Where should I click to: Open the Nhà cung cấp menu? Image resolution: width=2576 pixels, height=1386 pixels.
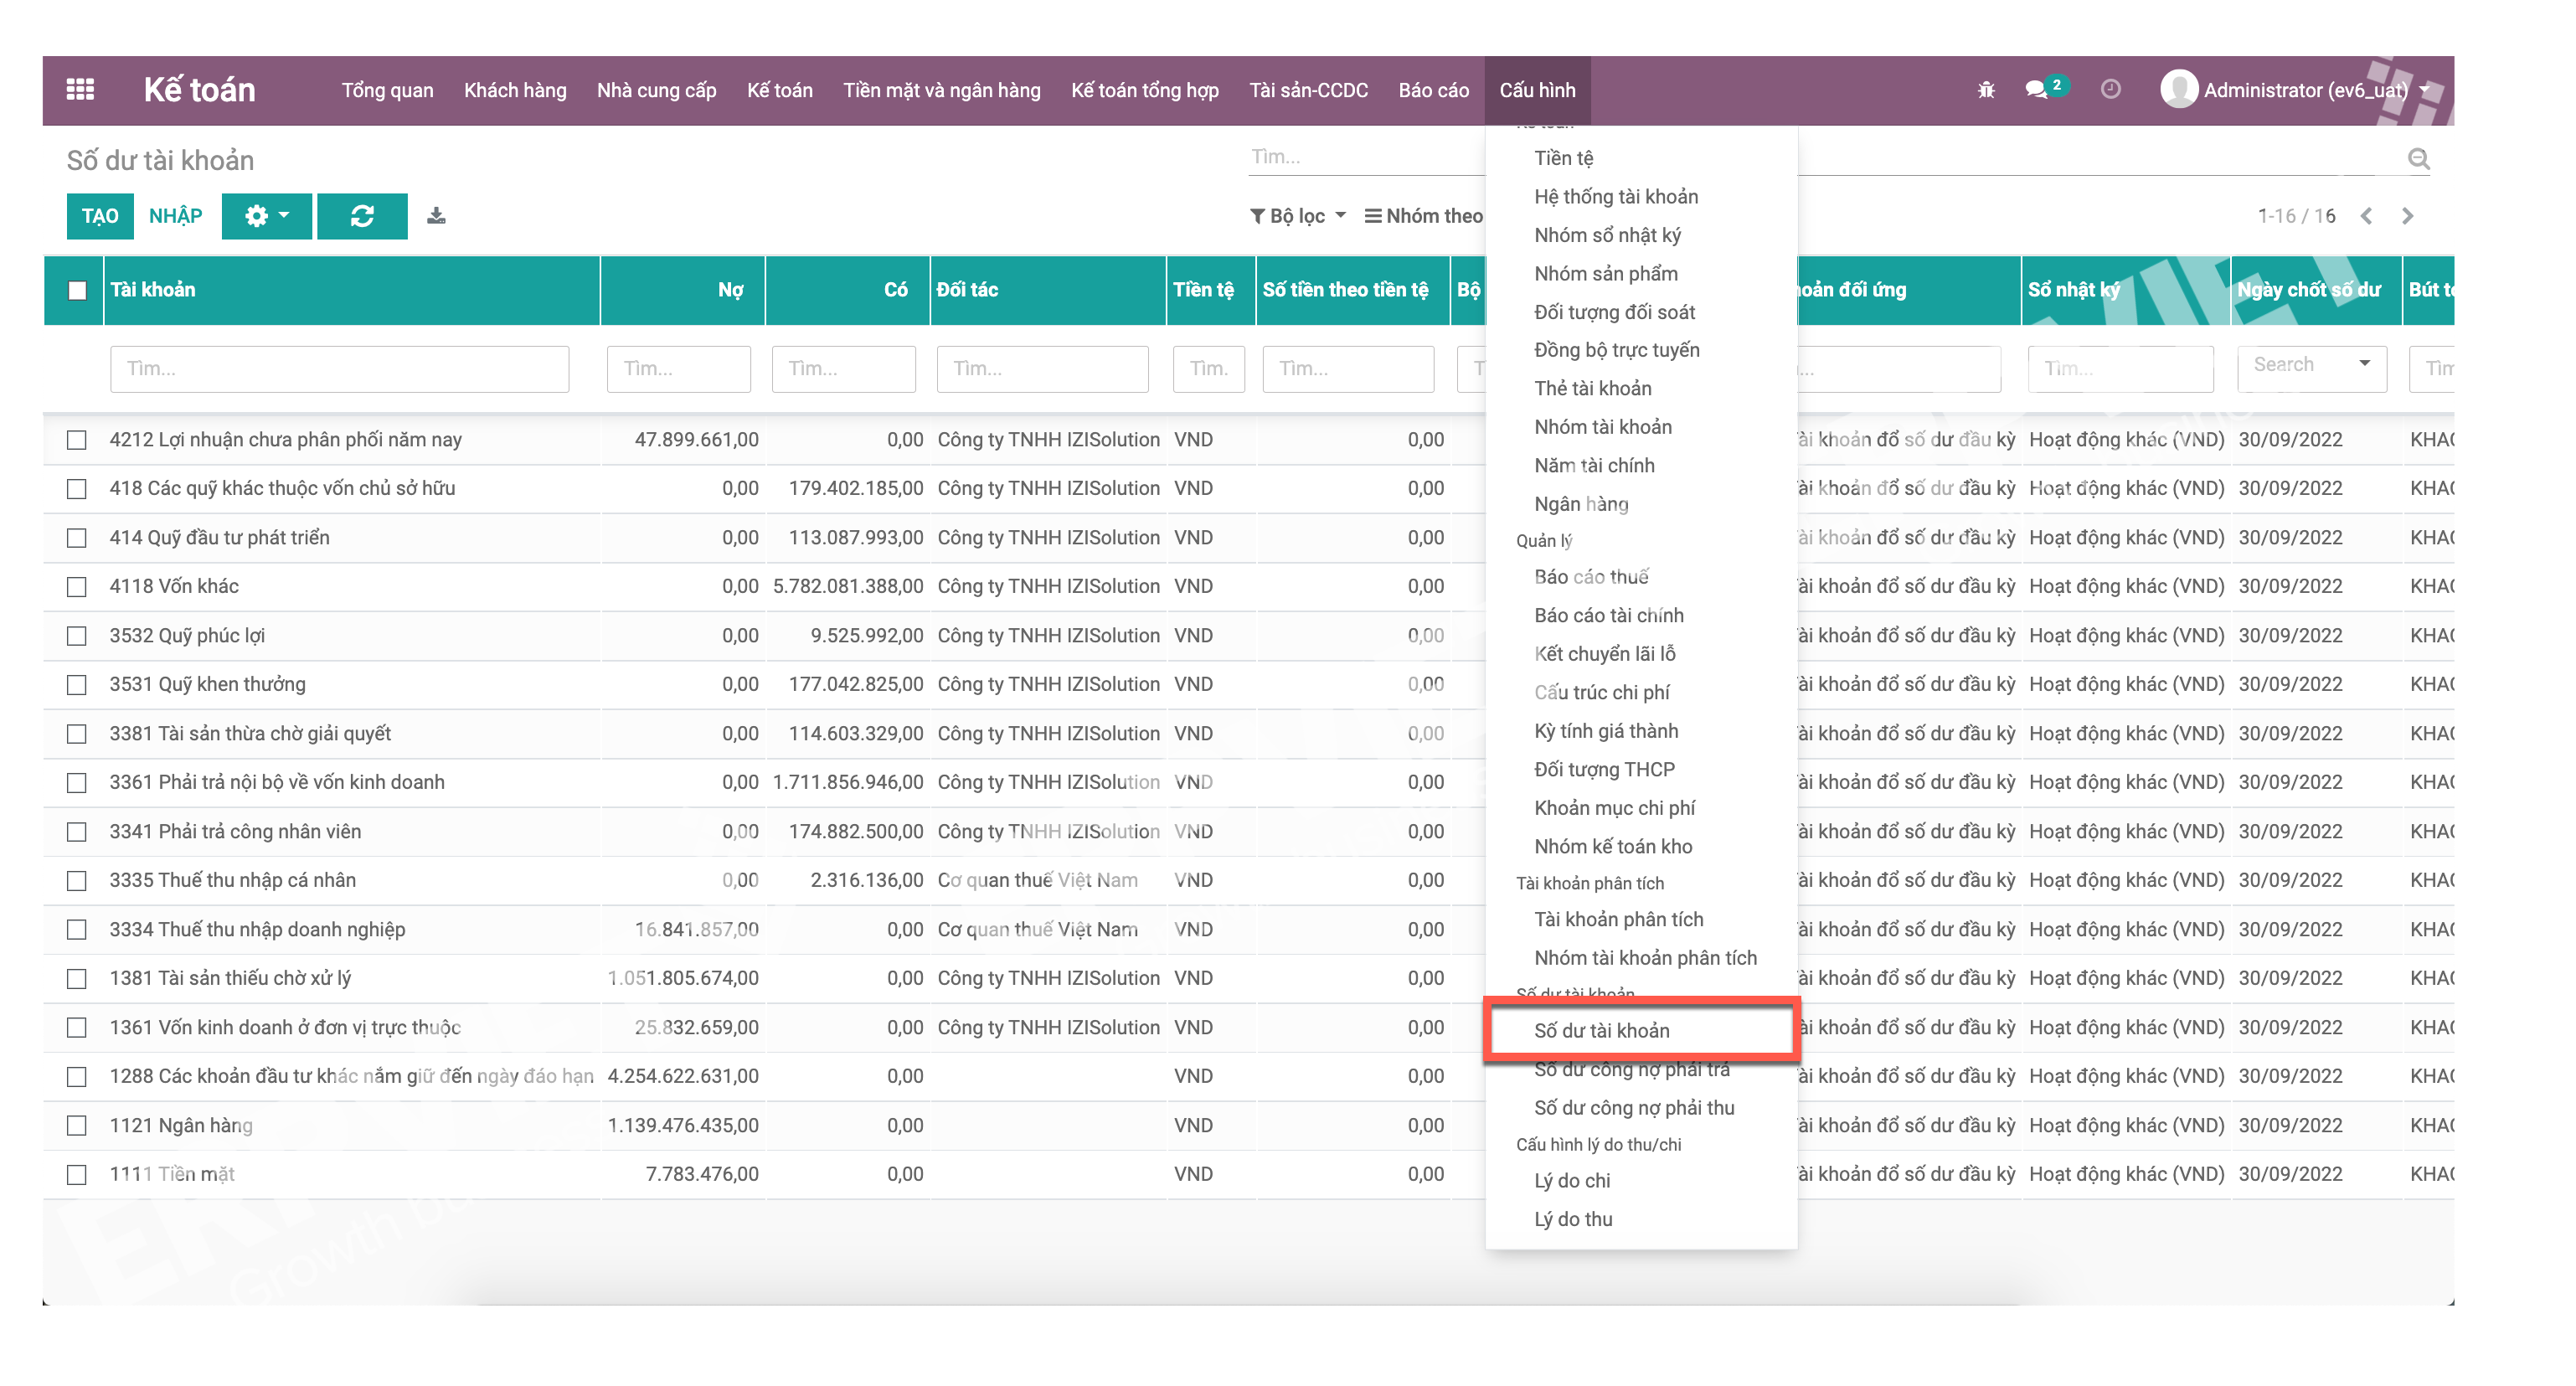pos(656,90)
